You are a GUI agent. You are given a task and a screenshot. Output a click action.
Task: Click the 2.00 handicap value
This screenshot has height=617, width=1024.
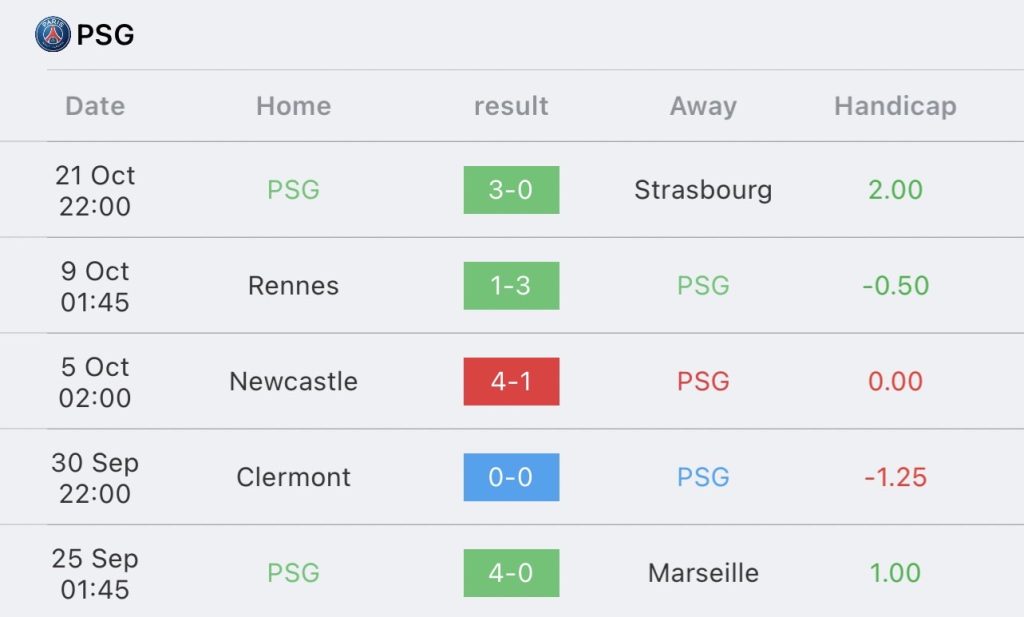(x=895, y=190)
